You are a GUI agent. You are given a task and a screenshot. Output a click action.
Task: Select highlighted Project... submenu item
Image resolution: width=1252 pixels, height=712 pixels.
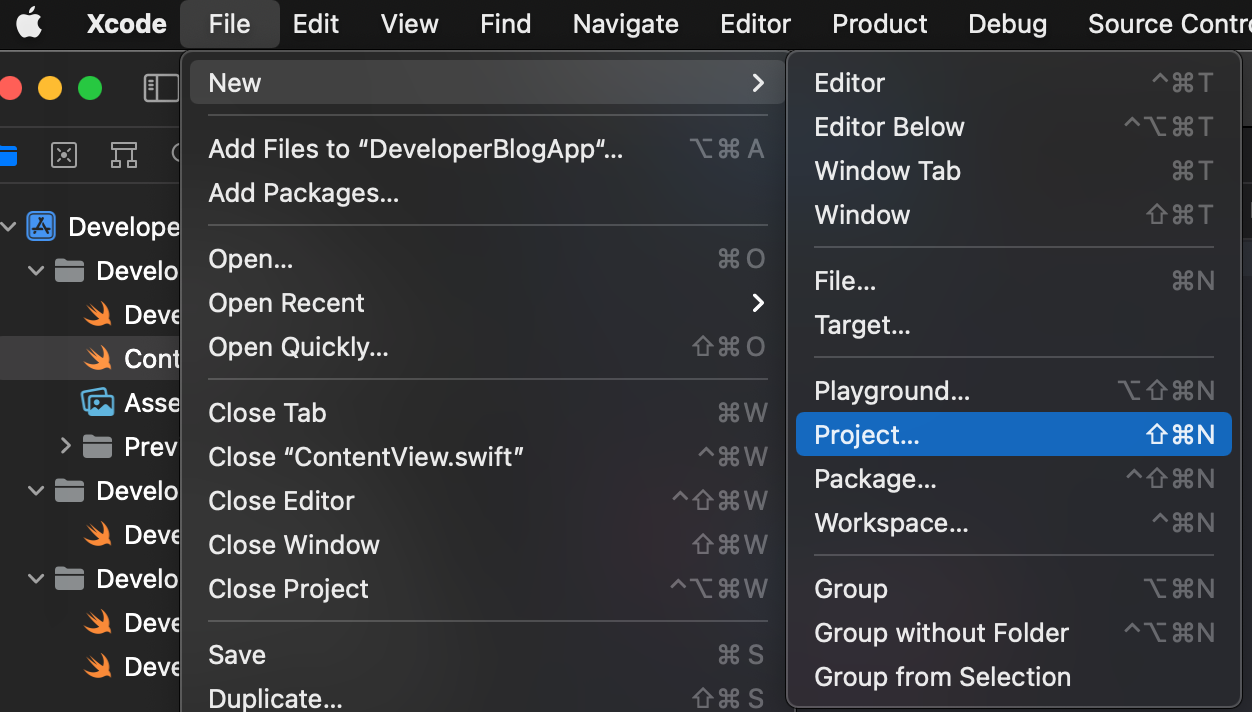click(x=1014, y=435)
